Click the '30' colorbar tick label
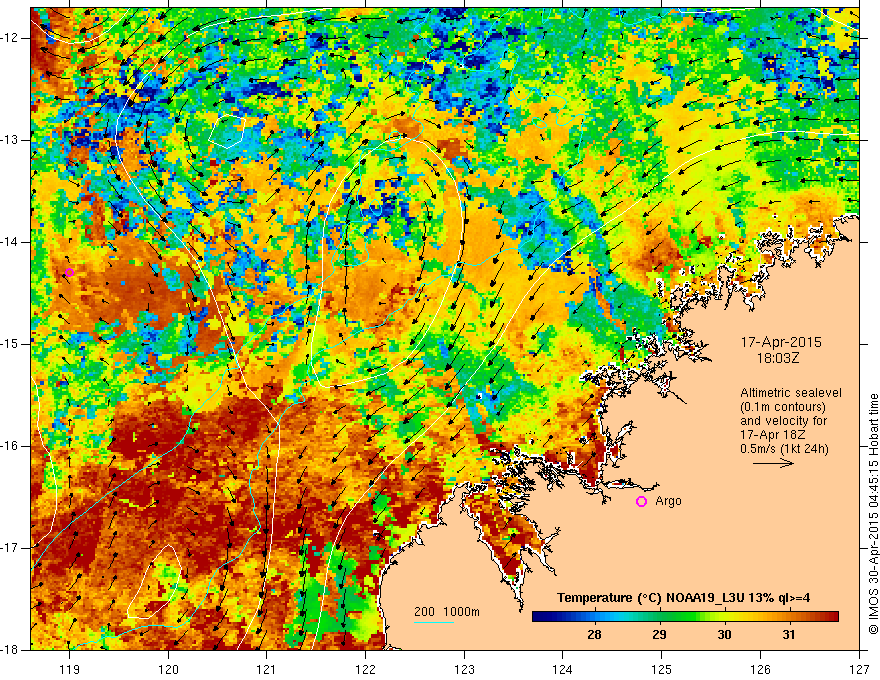Image resolution: width=880 pixels, height=680 pixels. [x=725, y=635]
